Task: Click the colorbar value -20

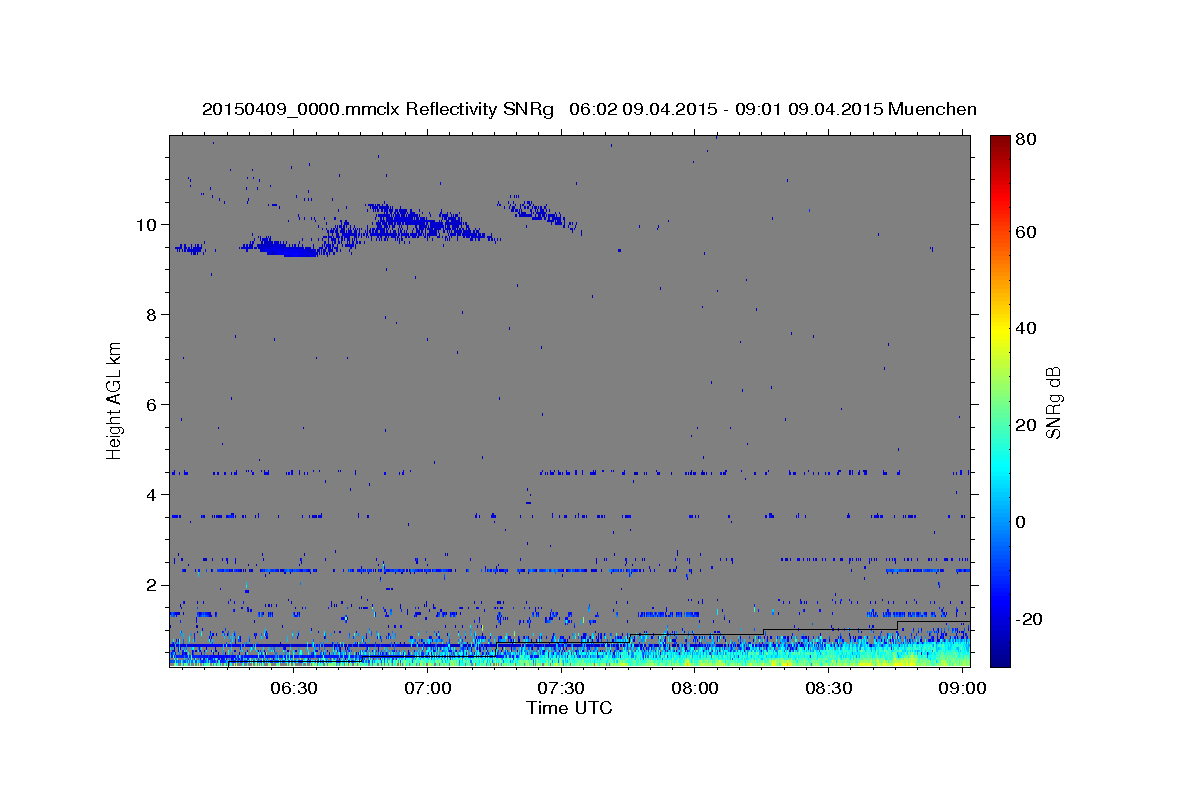Action: 1028,619
